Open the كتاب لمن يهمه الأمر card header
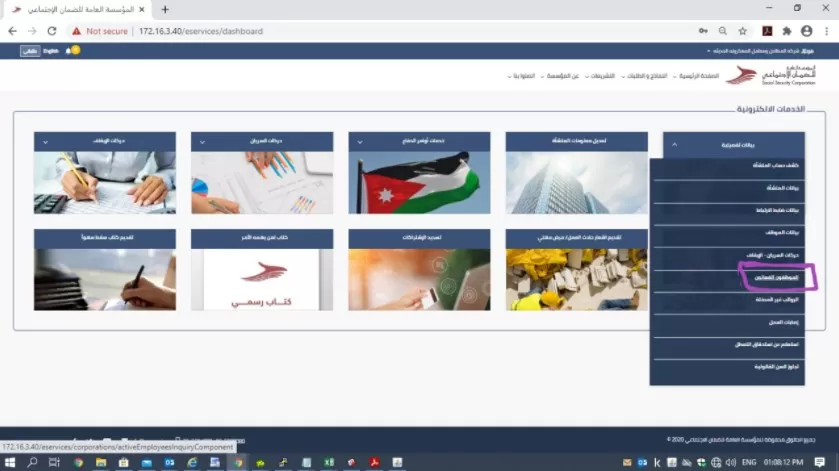The height and width of the screenshot is (471, 839). click(262, 238)
